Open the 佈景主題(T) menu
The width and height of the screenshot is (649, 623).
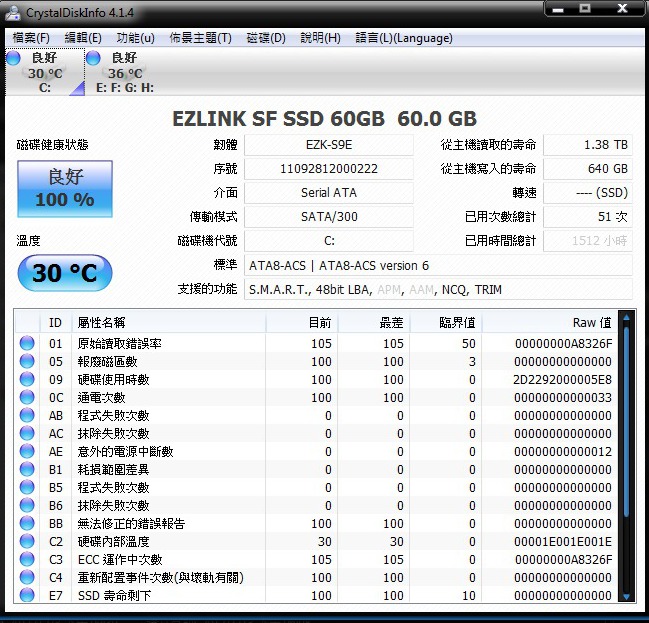coord(200,38)
